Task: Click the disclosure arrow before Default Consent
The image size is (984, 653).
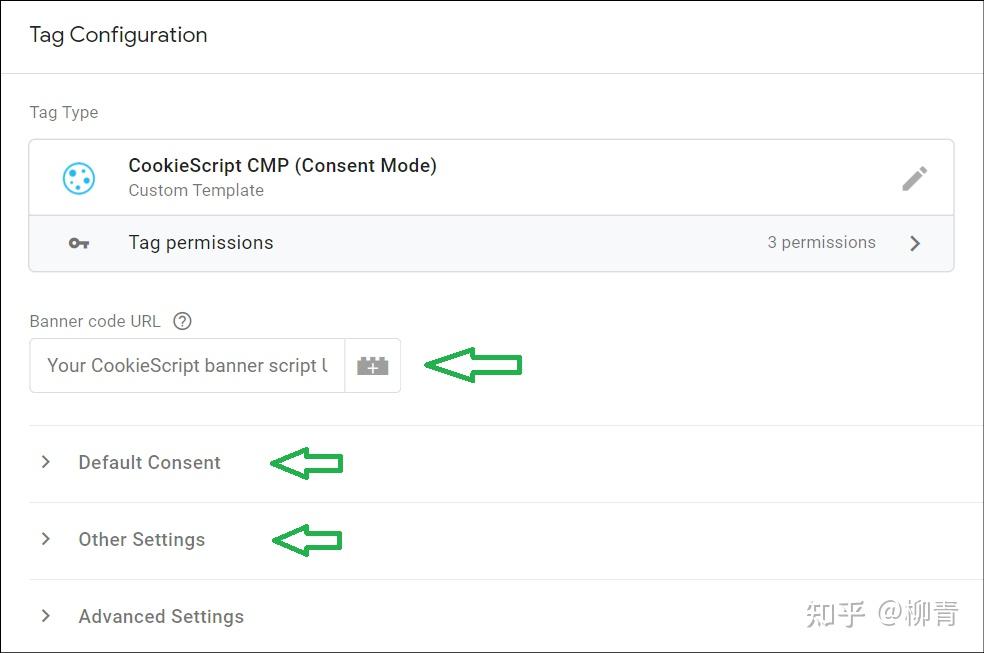Action: click(x=45, y=462)
